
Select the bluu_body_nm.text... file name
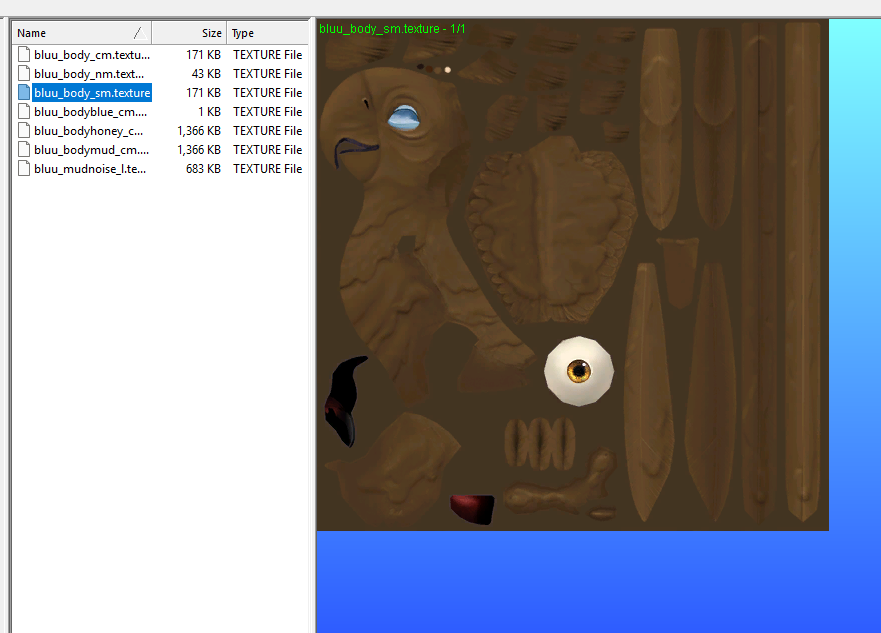coord(89,74)
